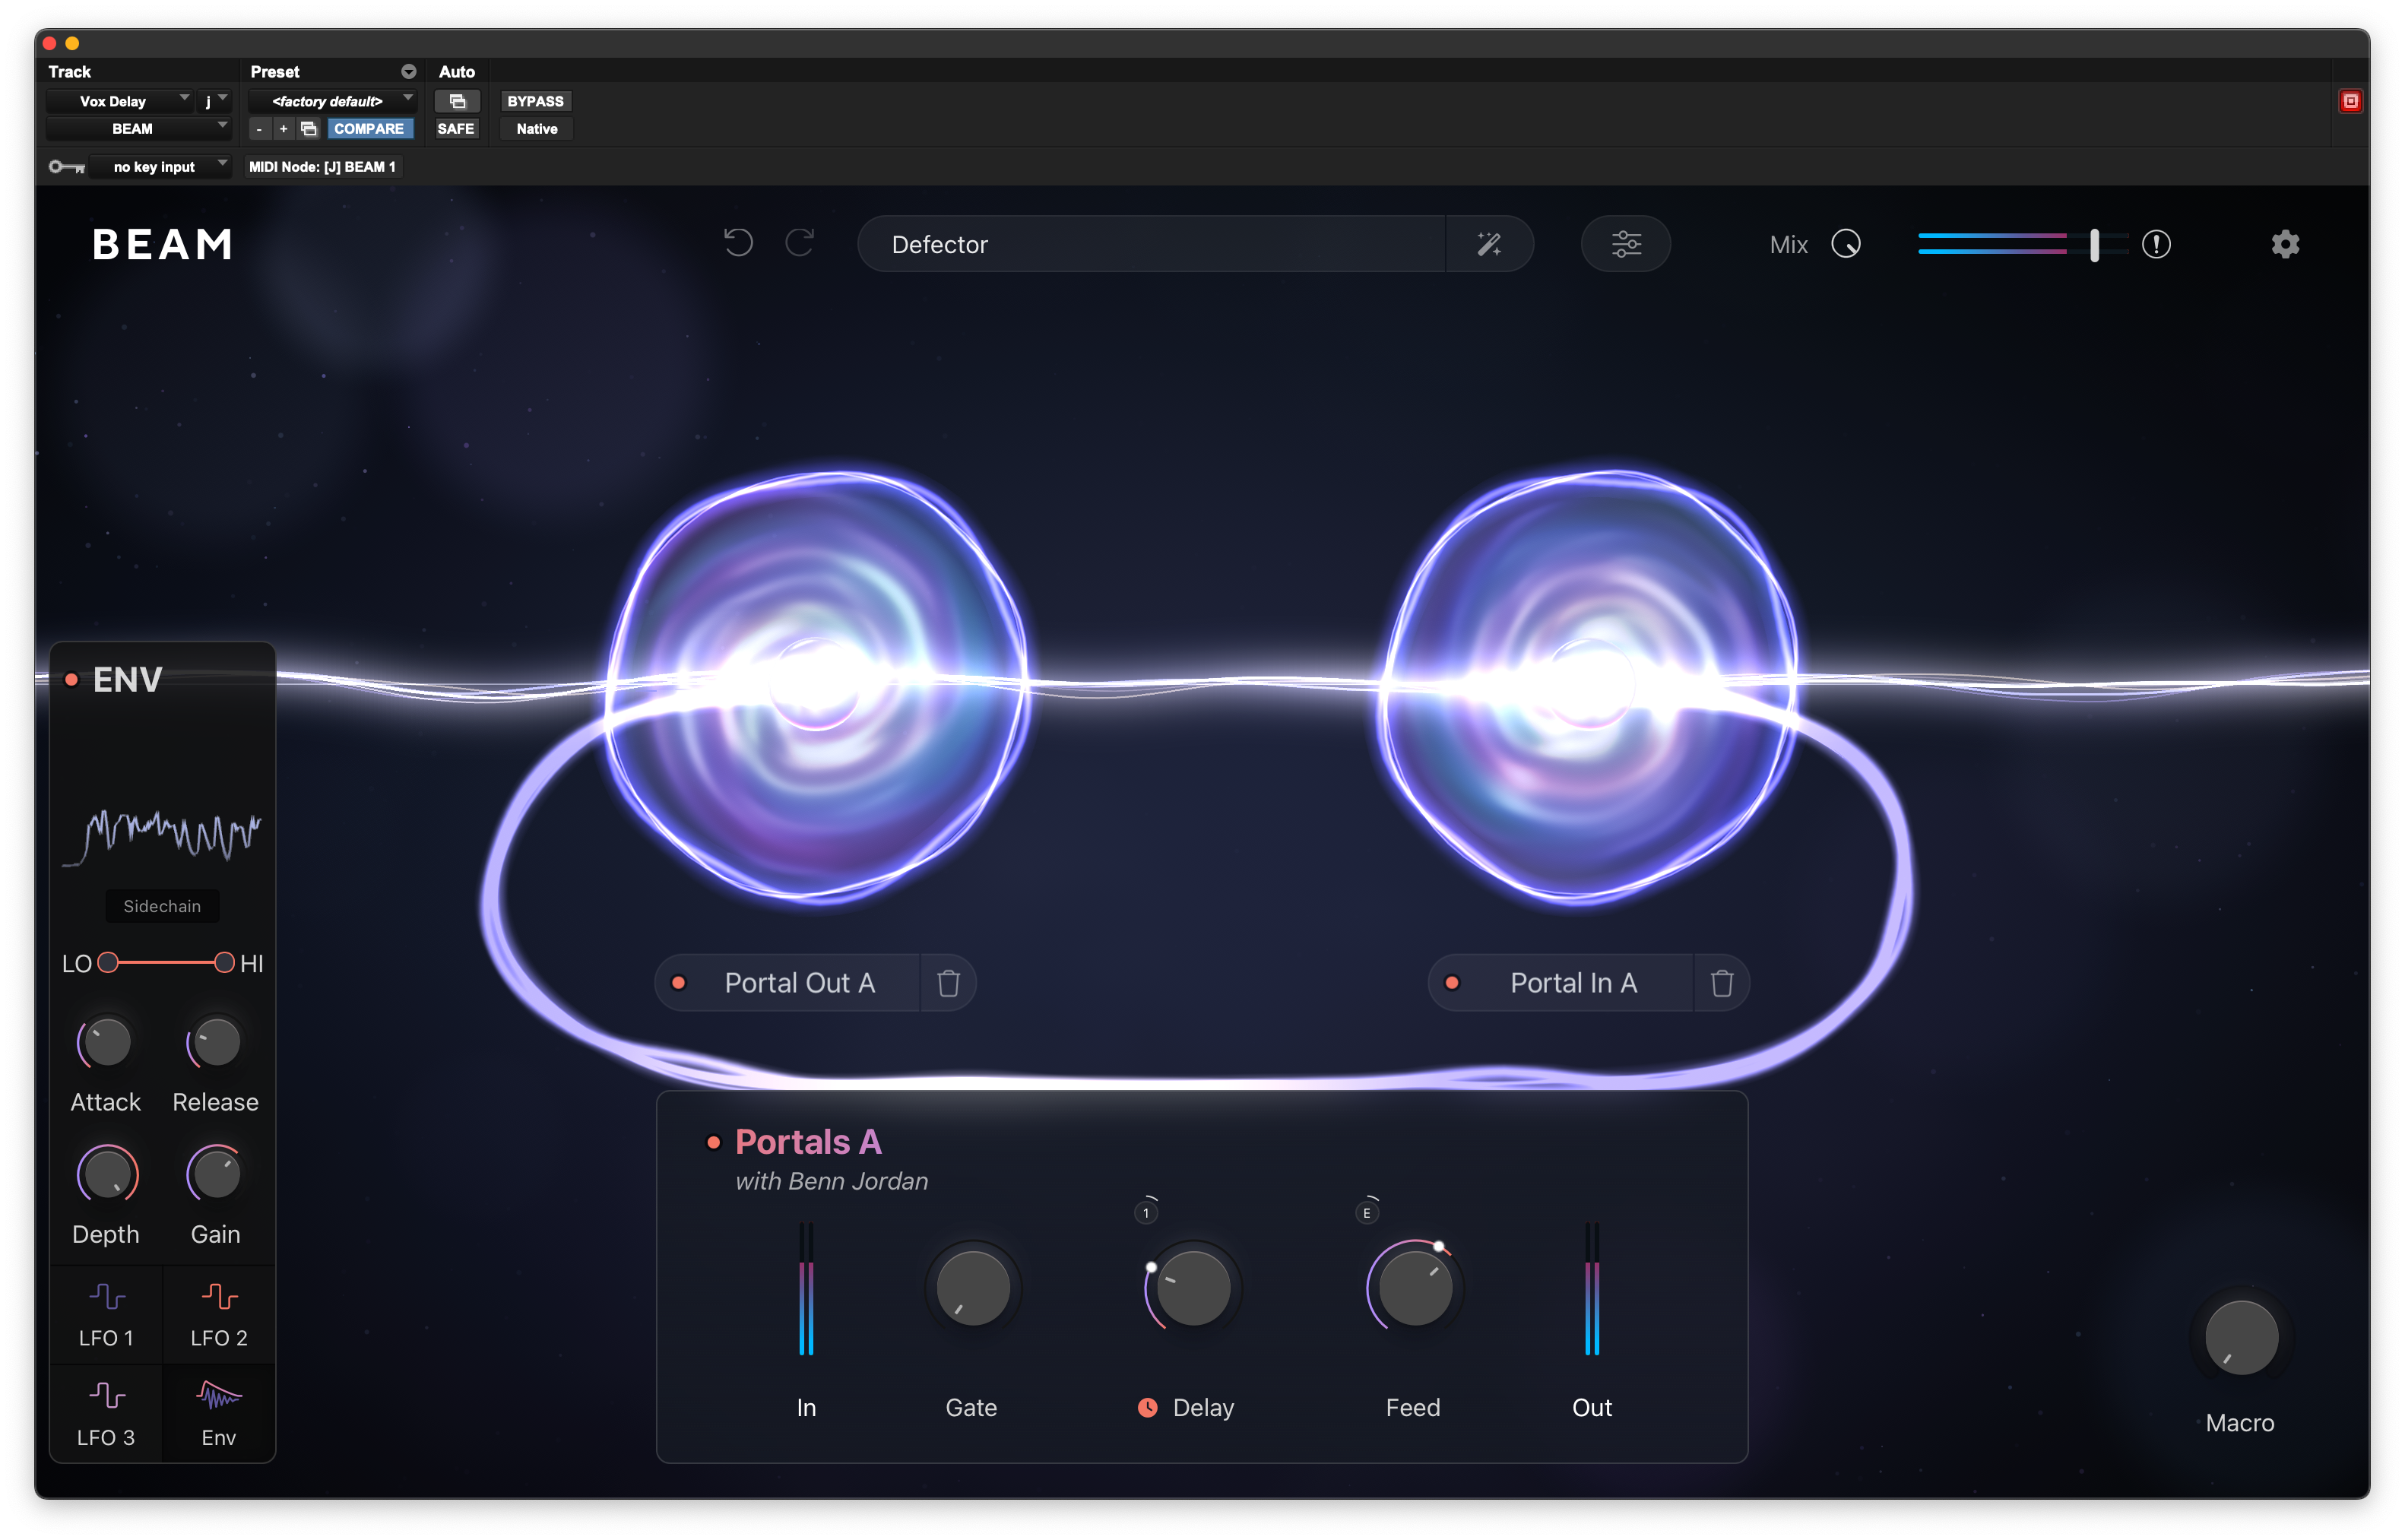This screenshot has width=2405, height=1540.
Task: Toggle the Portals A power dot
Action: pyautogui.click(x=713, y=1142)
